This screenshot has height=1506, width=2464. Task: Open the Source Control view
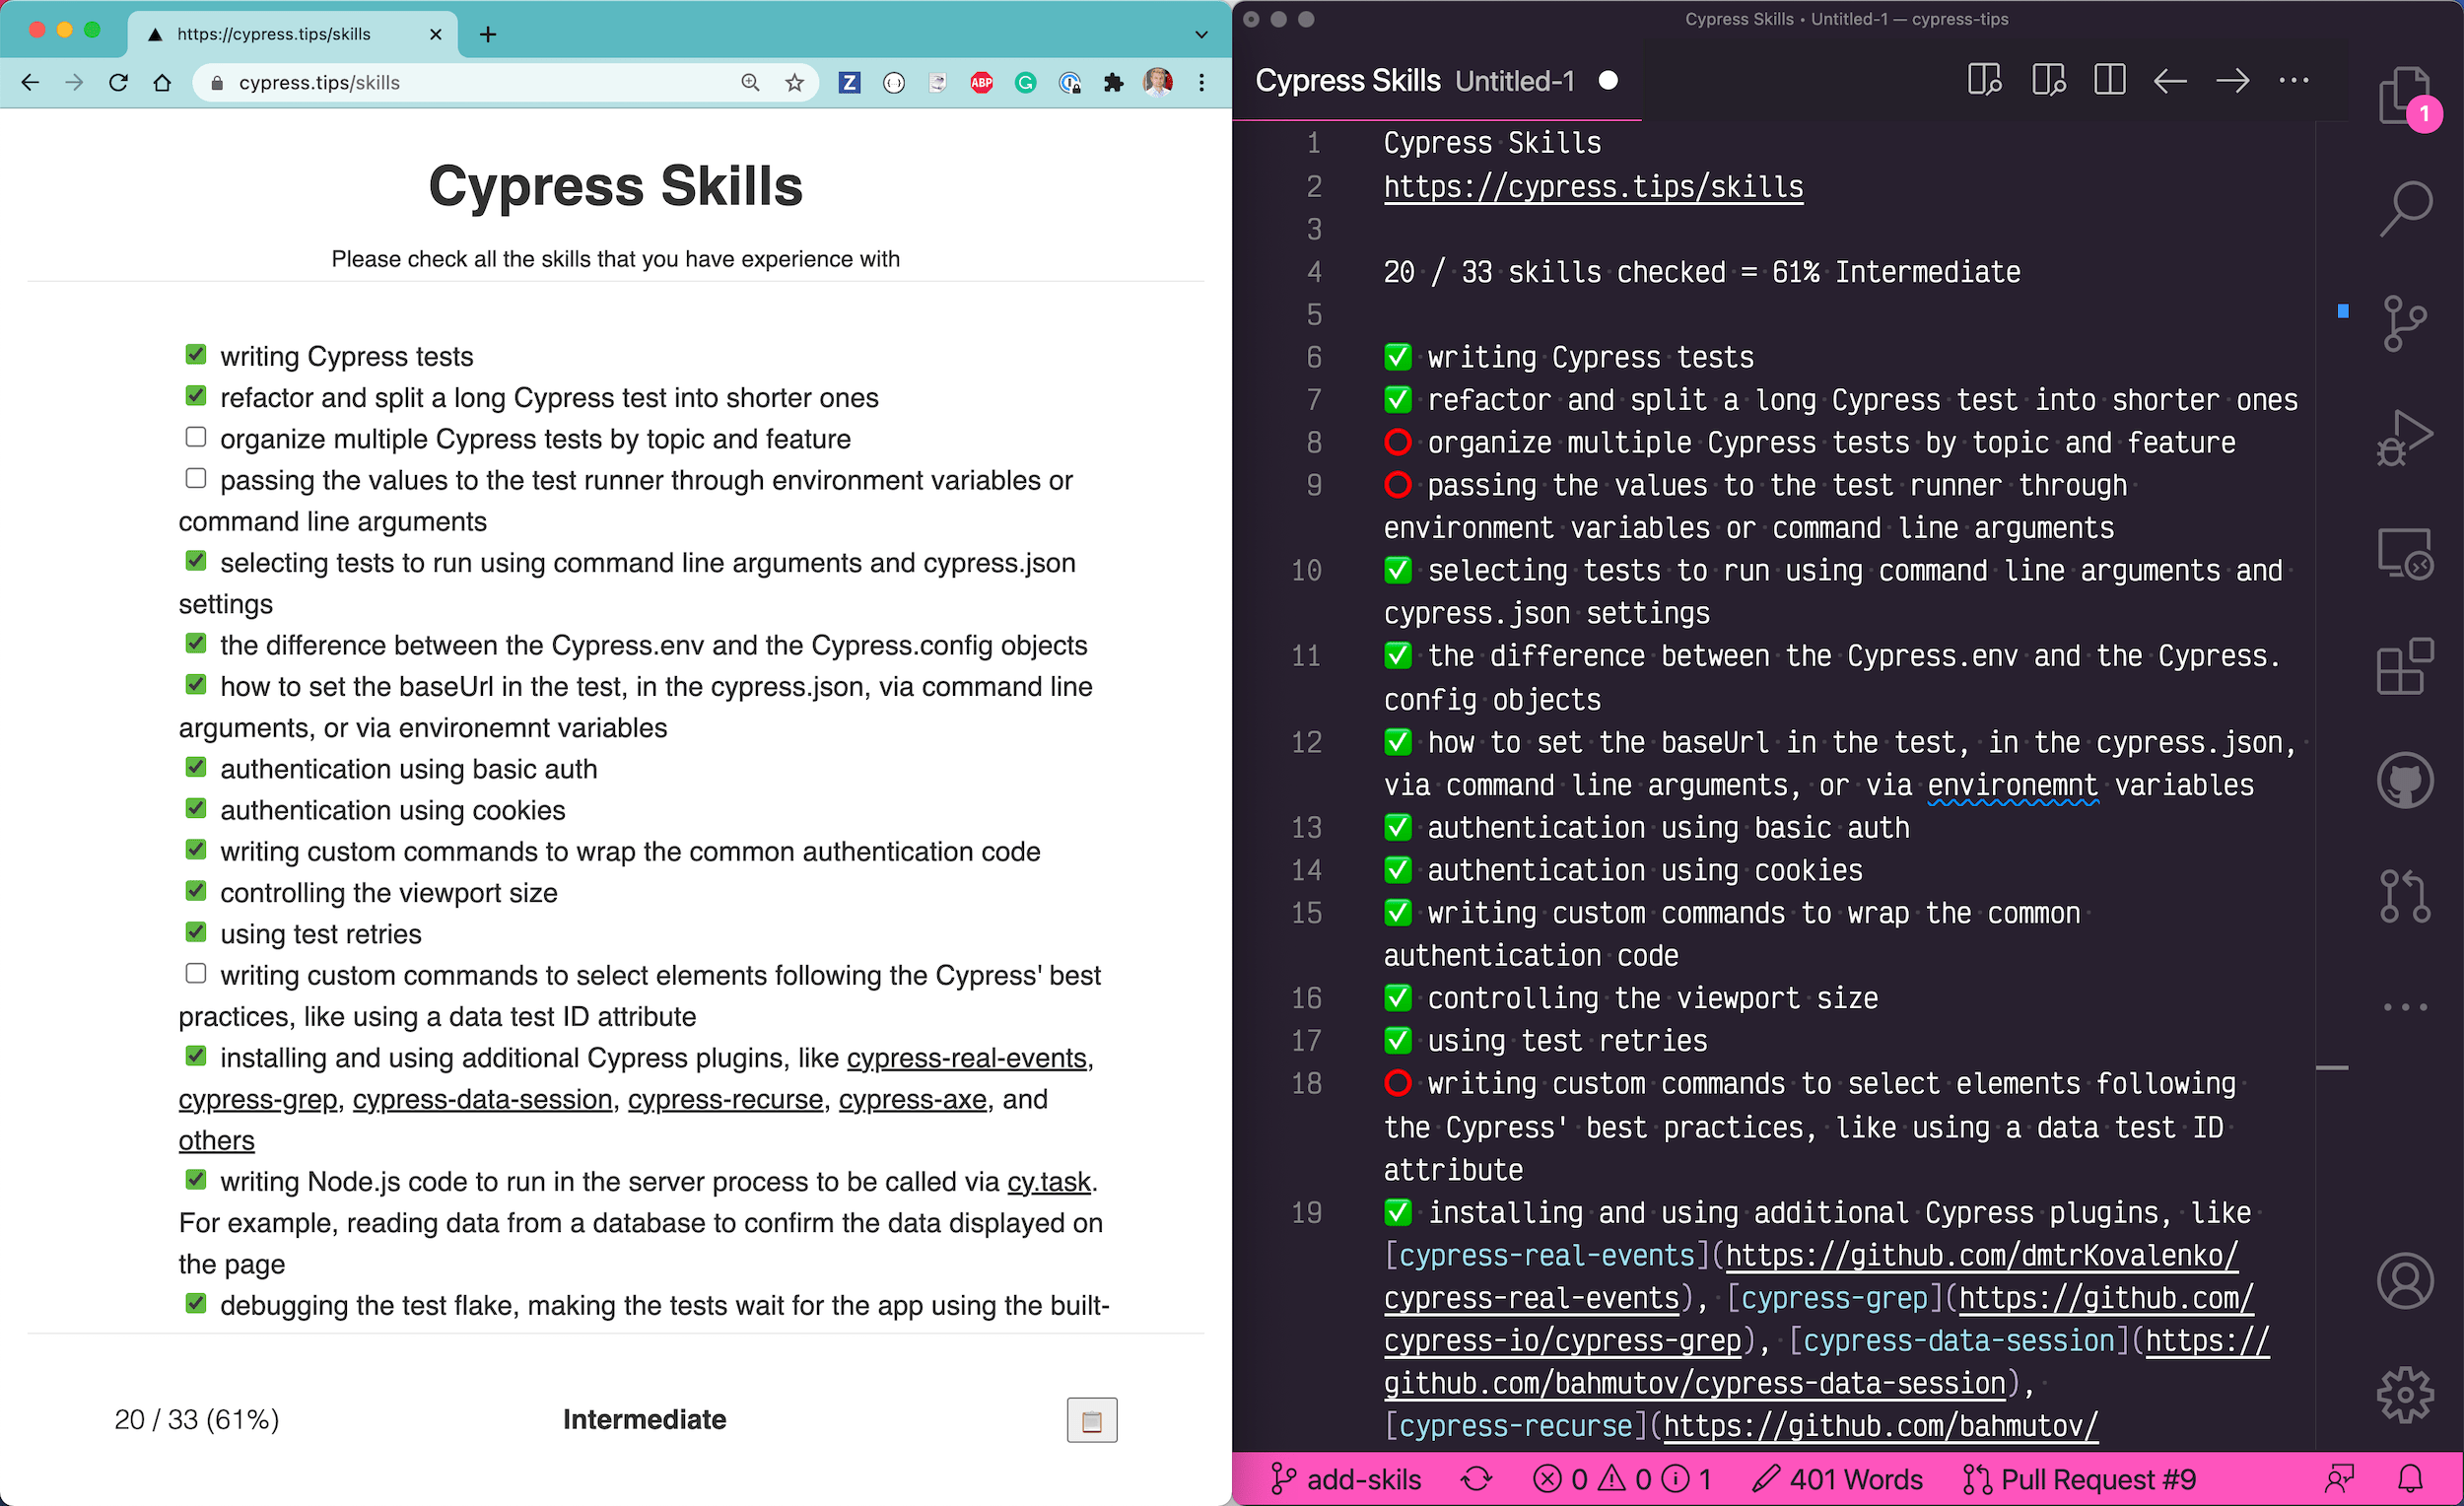[x=2404, y=323]
